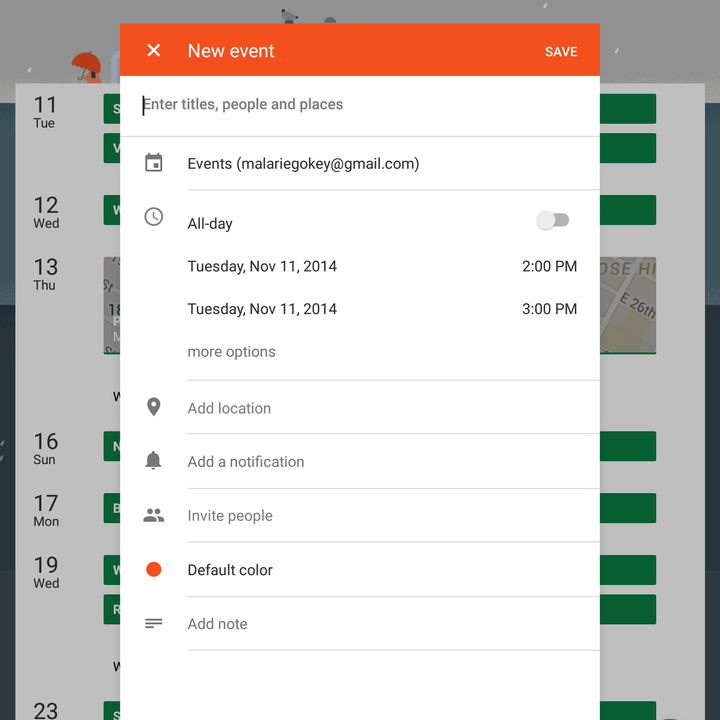Open the Events calendar account selector

tap(303, 164)
